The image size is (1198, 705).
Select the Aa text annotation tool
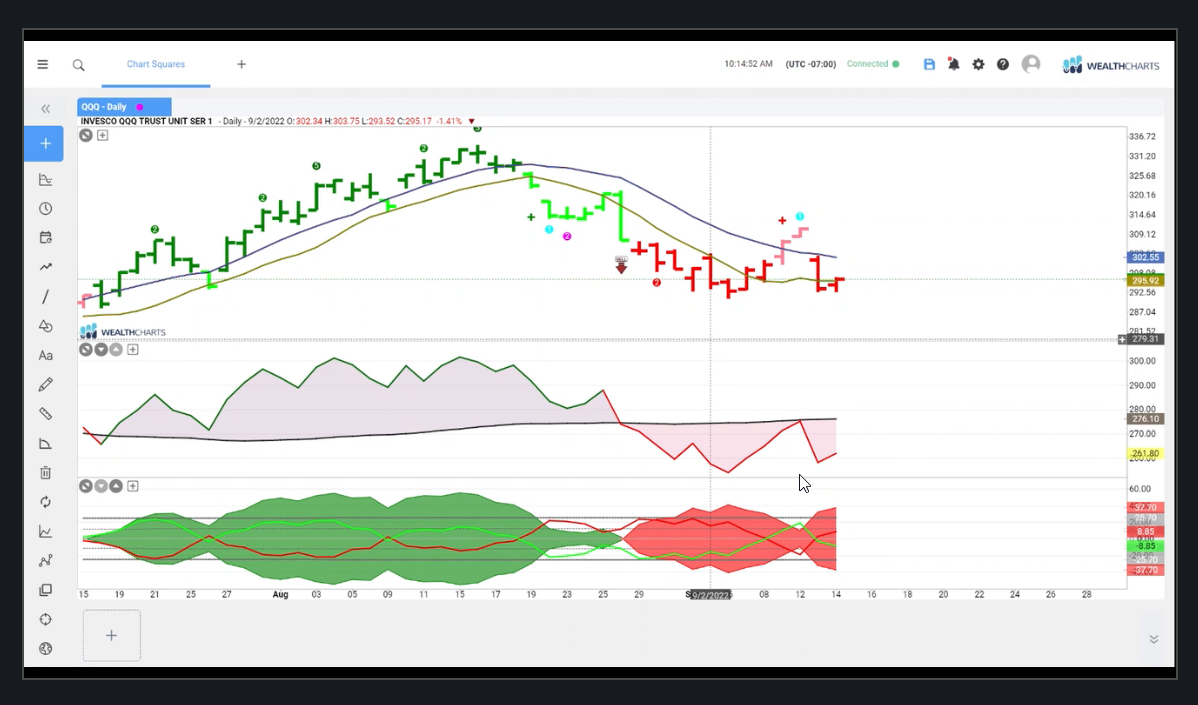[x=46, y=355]
